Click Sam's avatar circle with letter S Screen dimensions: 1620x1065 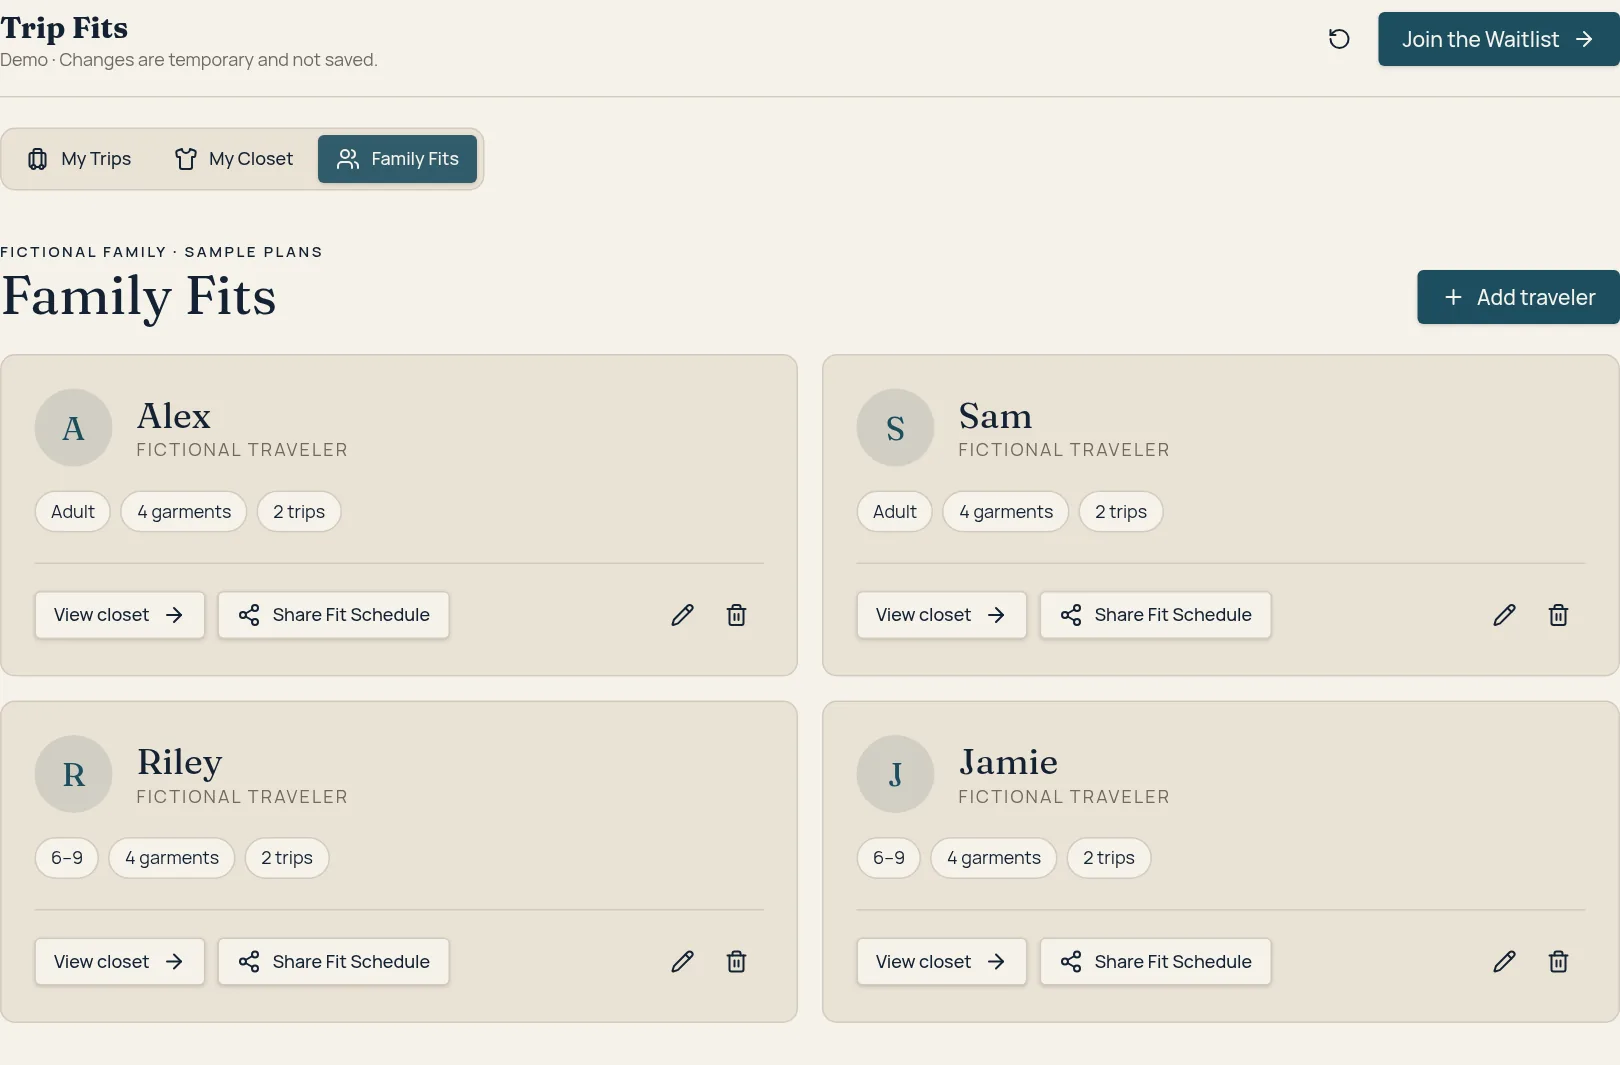click(895, 428)
